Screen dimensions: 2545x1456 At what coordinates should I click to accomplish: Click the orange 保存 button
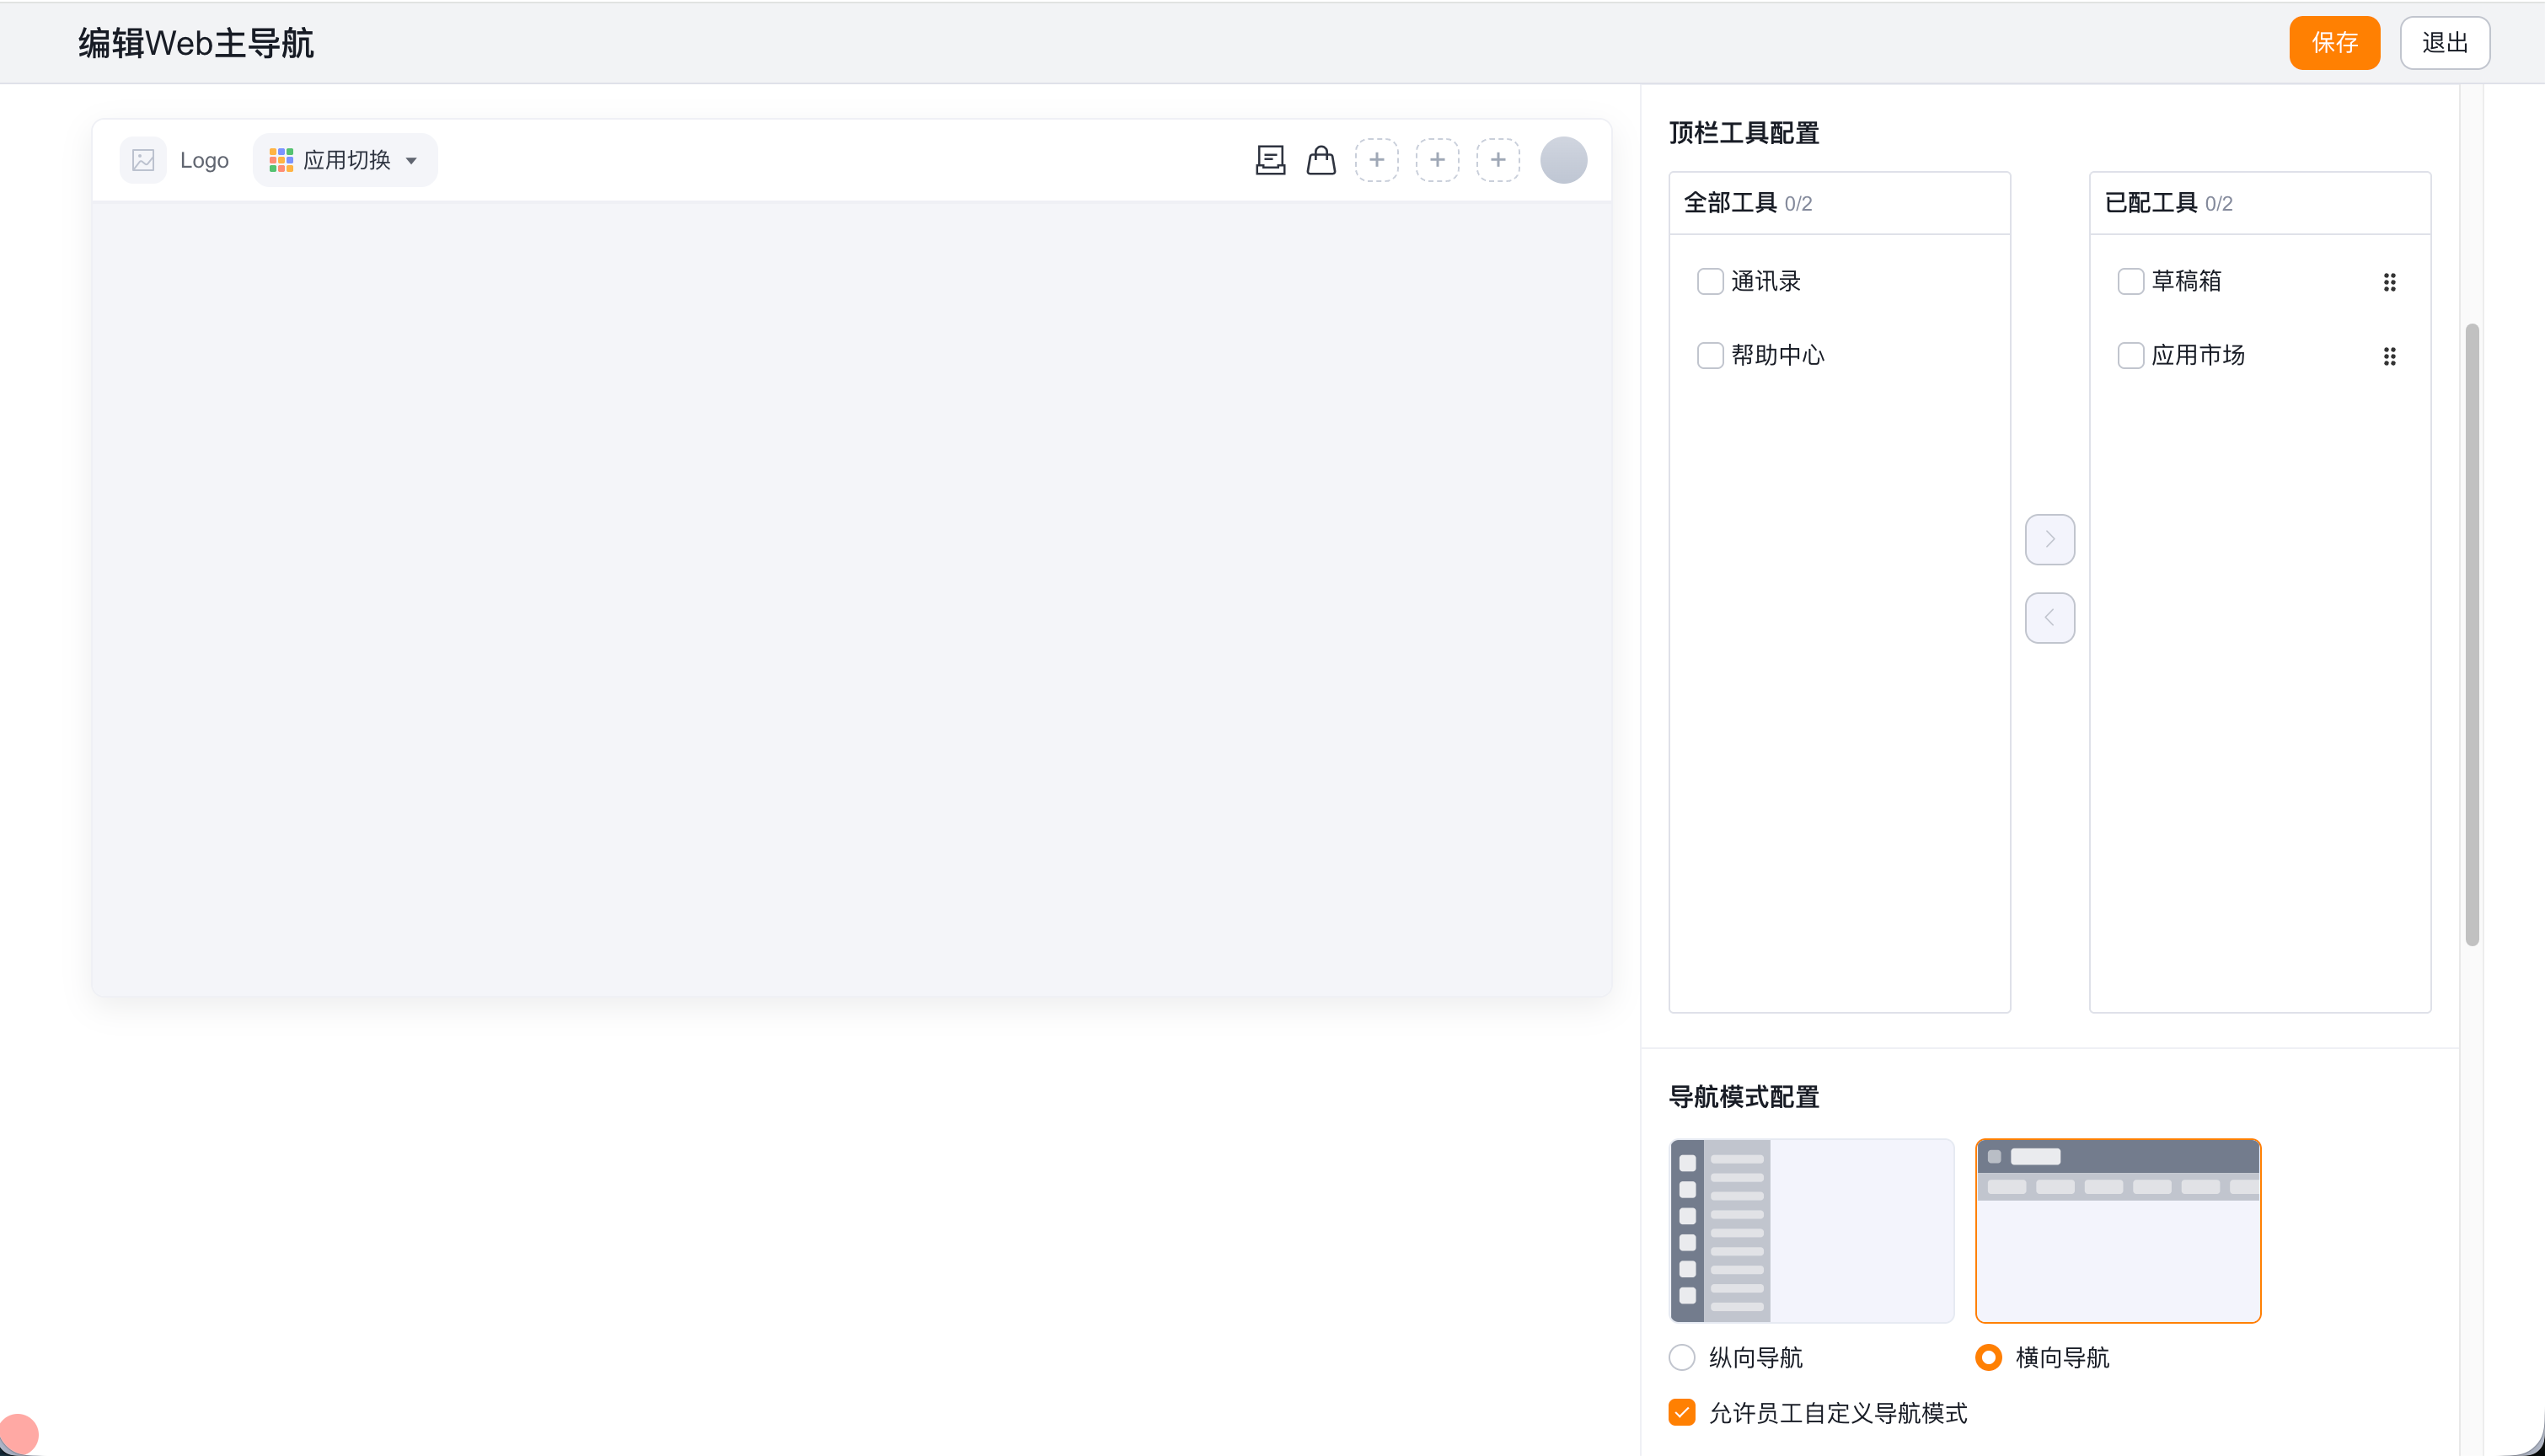2334,43
